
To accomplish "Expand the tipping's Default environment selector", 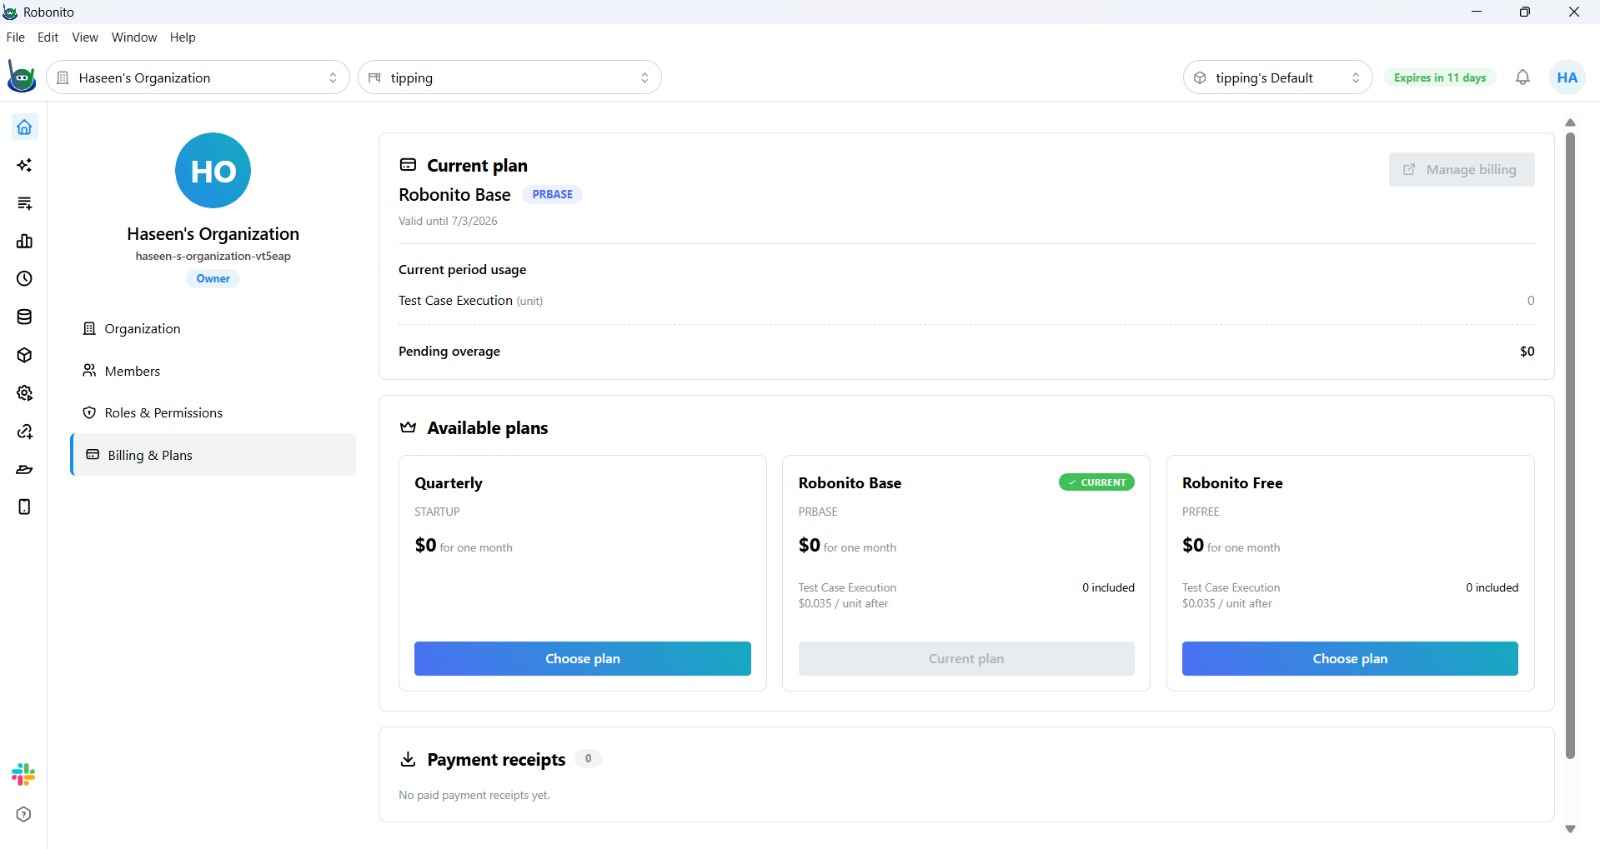I will [x=1278, y=77].
